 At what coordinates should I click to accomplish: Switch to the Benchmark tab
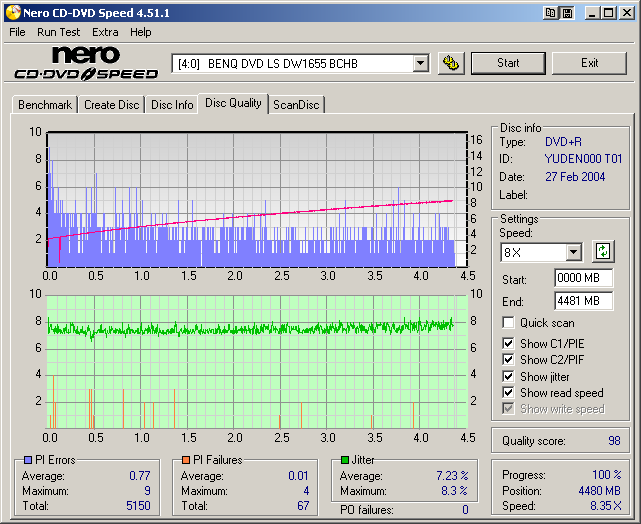pos(45,105)
